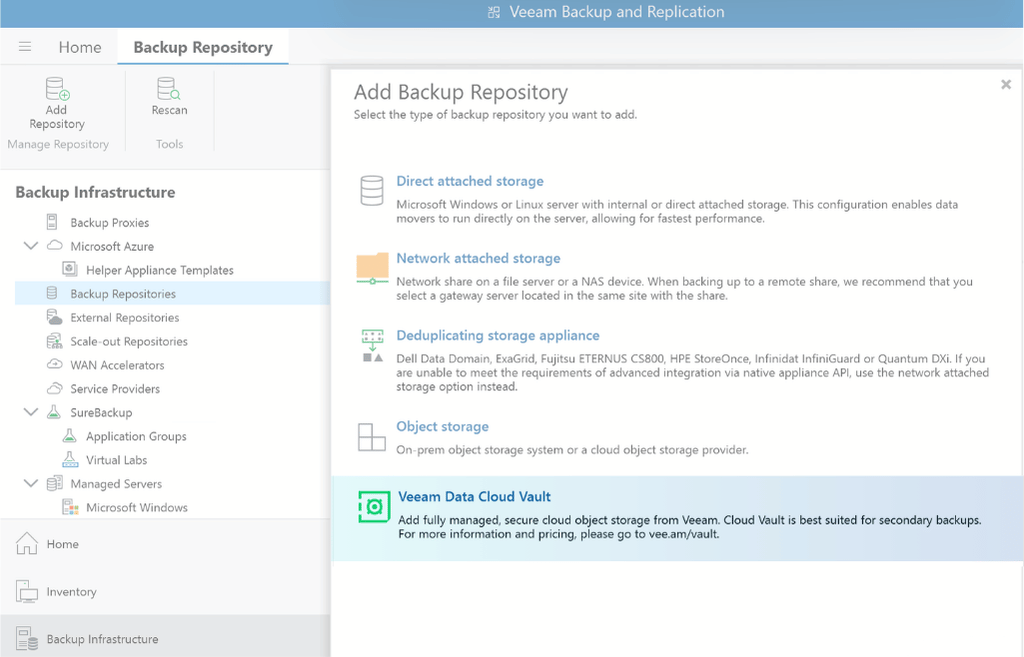The height and width of the screenshot is (657, 1024).
Task: Select the Backup Repository ribbon tab
Action: click(202, 47)
